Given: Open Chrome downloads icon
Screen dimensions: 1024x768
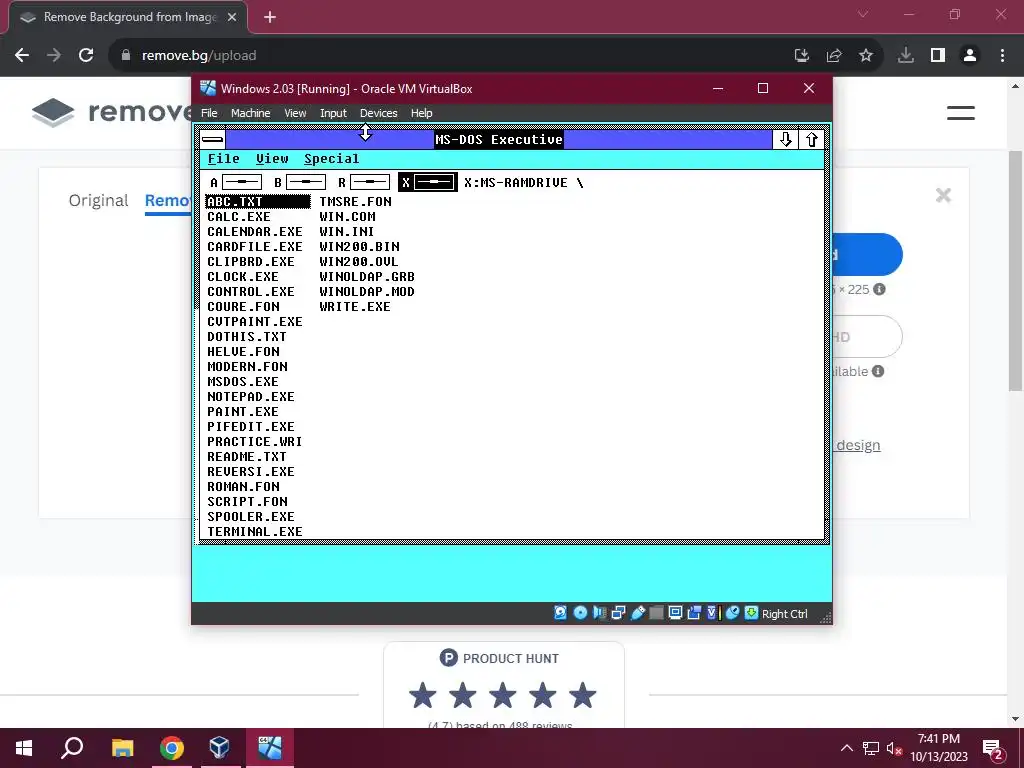Looking at the screenshot, I should click(x=906, y=56).
